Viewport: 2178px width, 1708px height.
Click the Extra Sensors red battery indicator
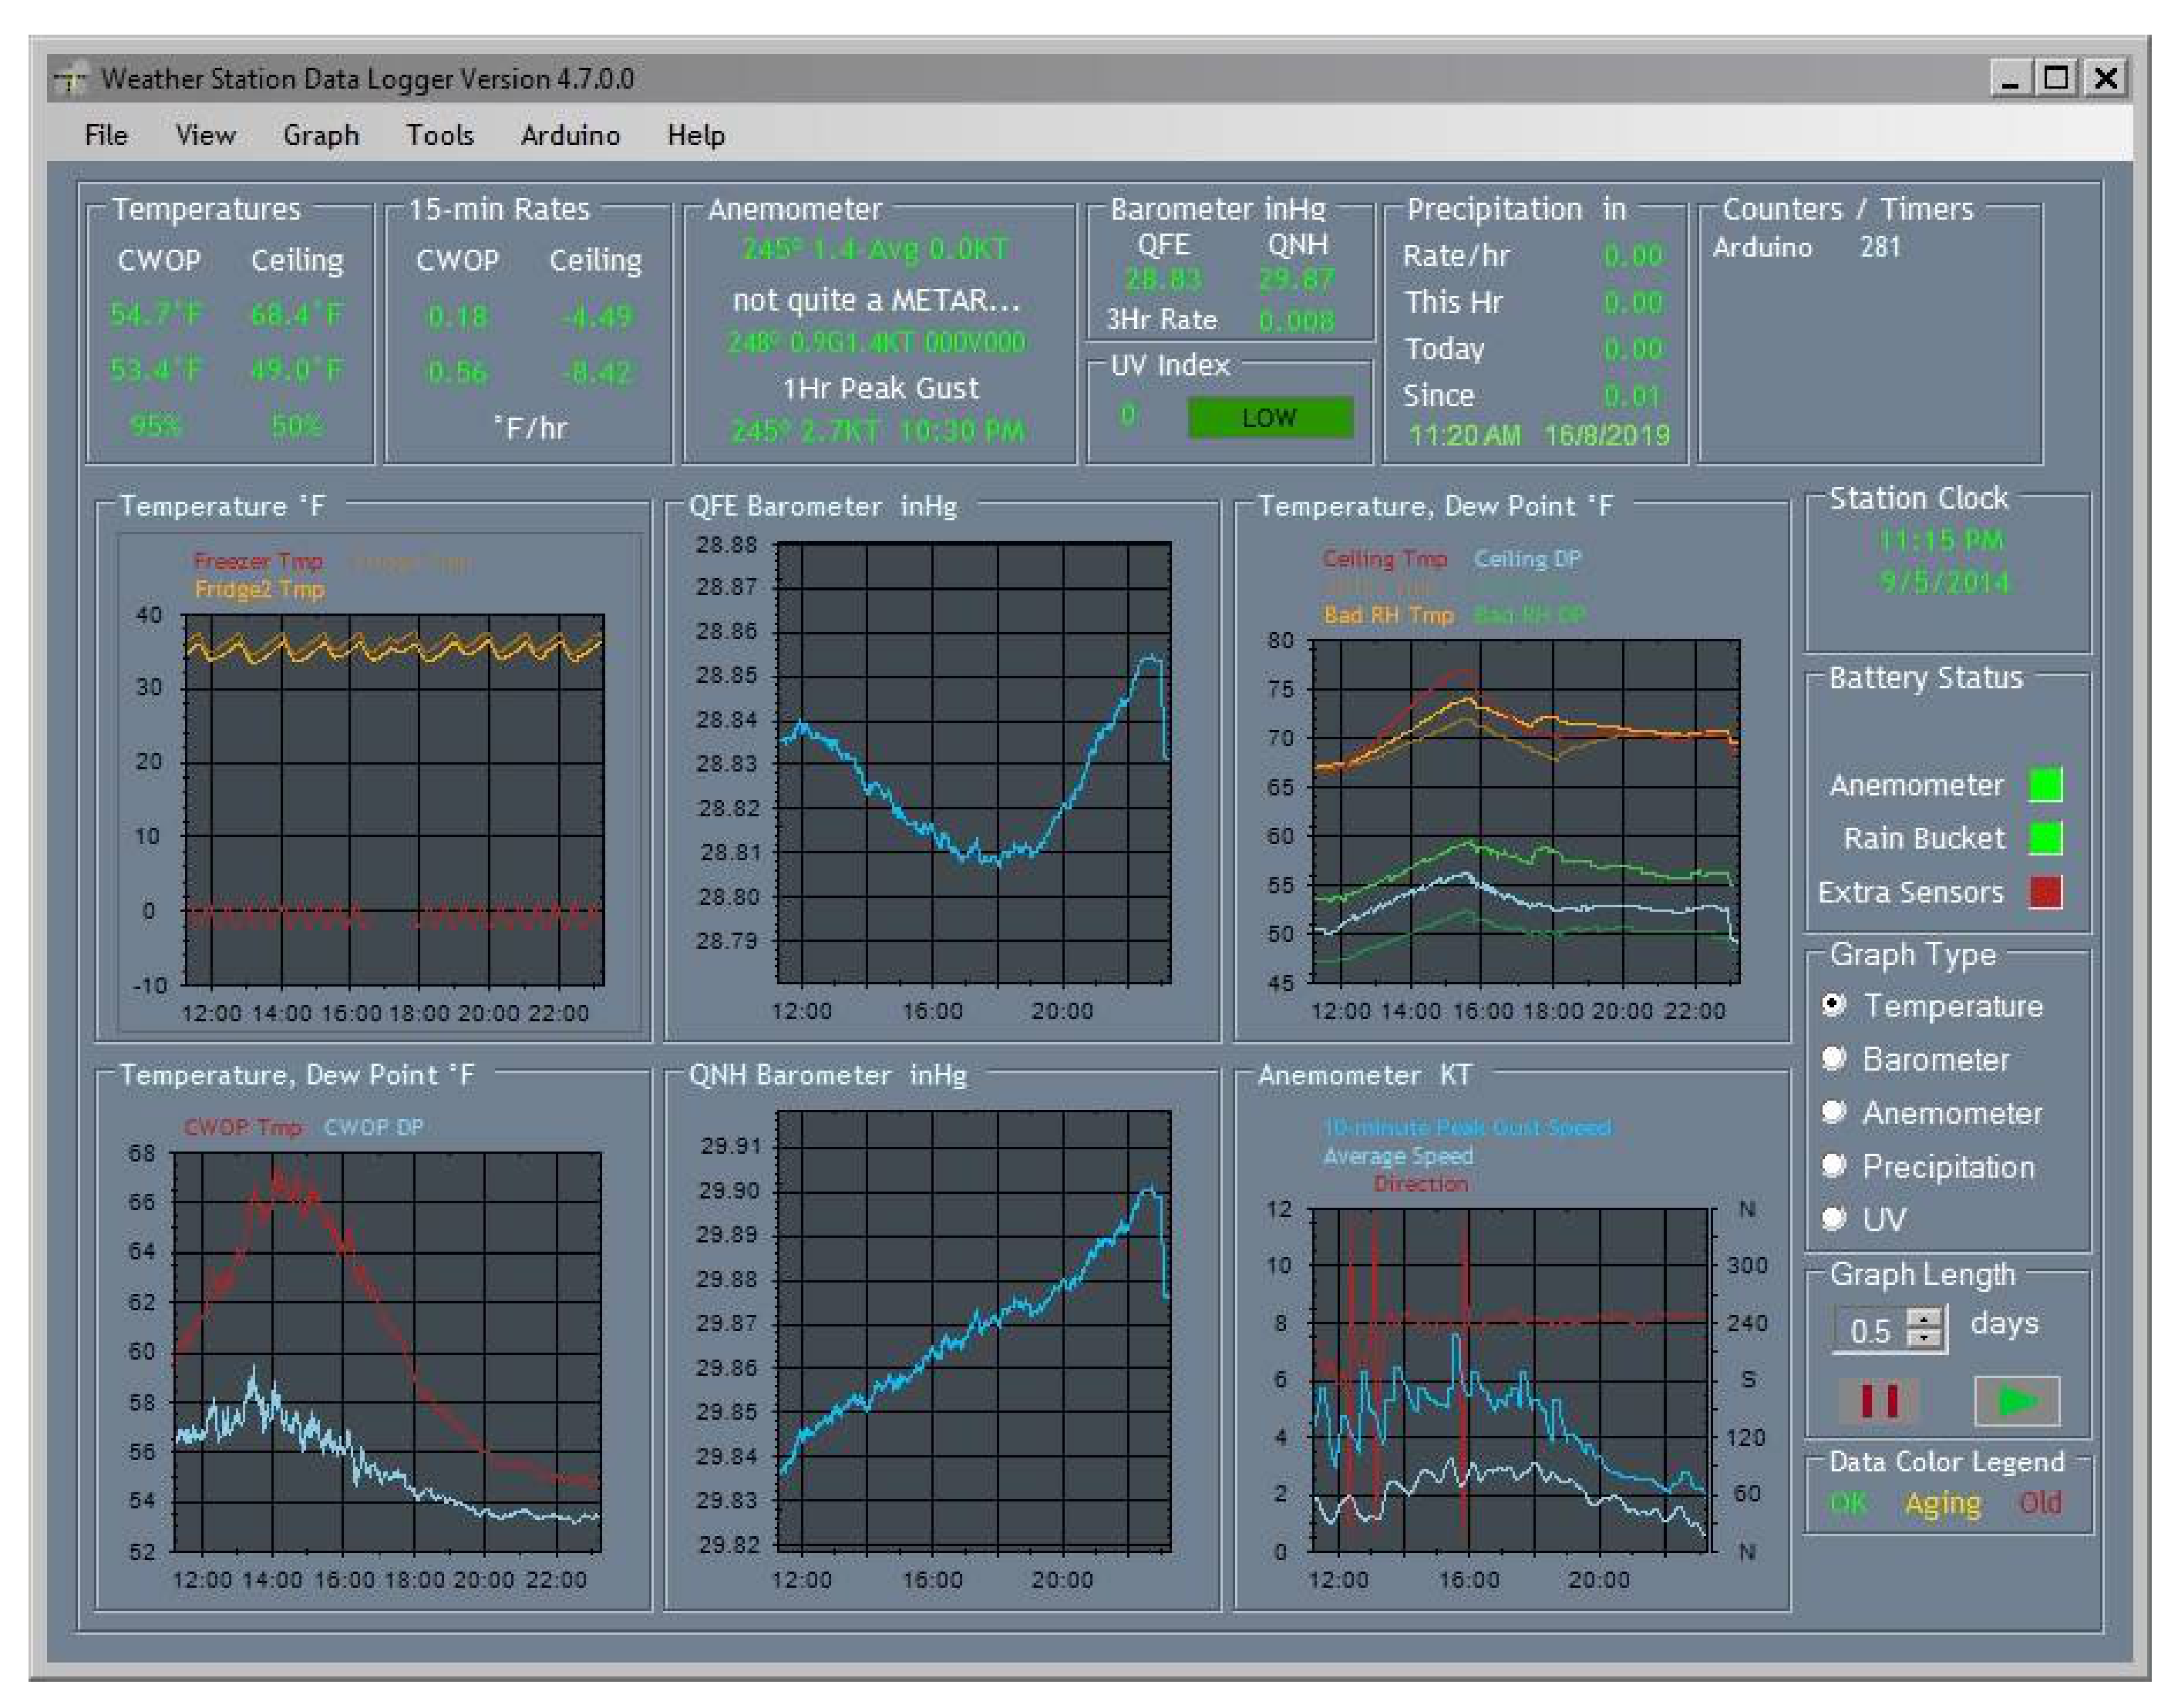[2044, 891]
